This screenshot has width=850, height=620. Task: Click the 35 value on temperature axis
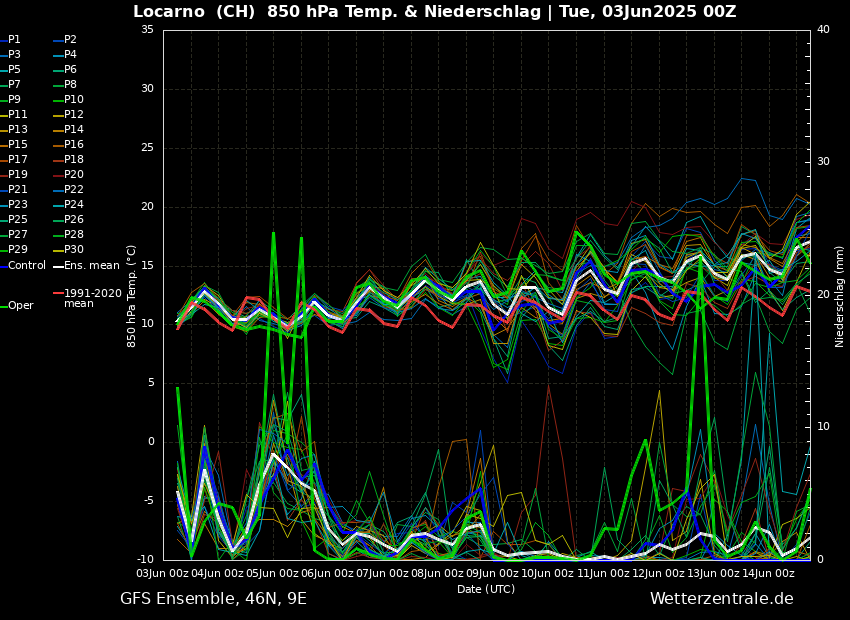(x=147, y=30)
